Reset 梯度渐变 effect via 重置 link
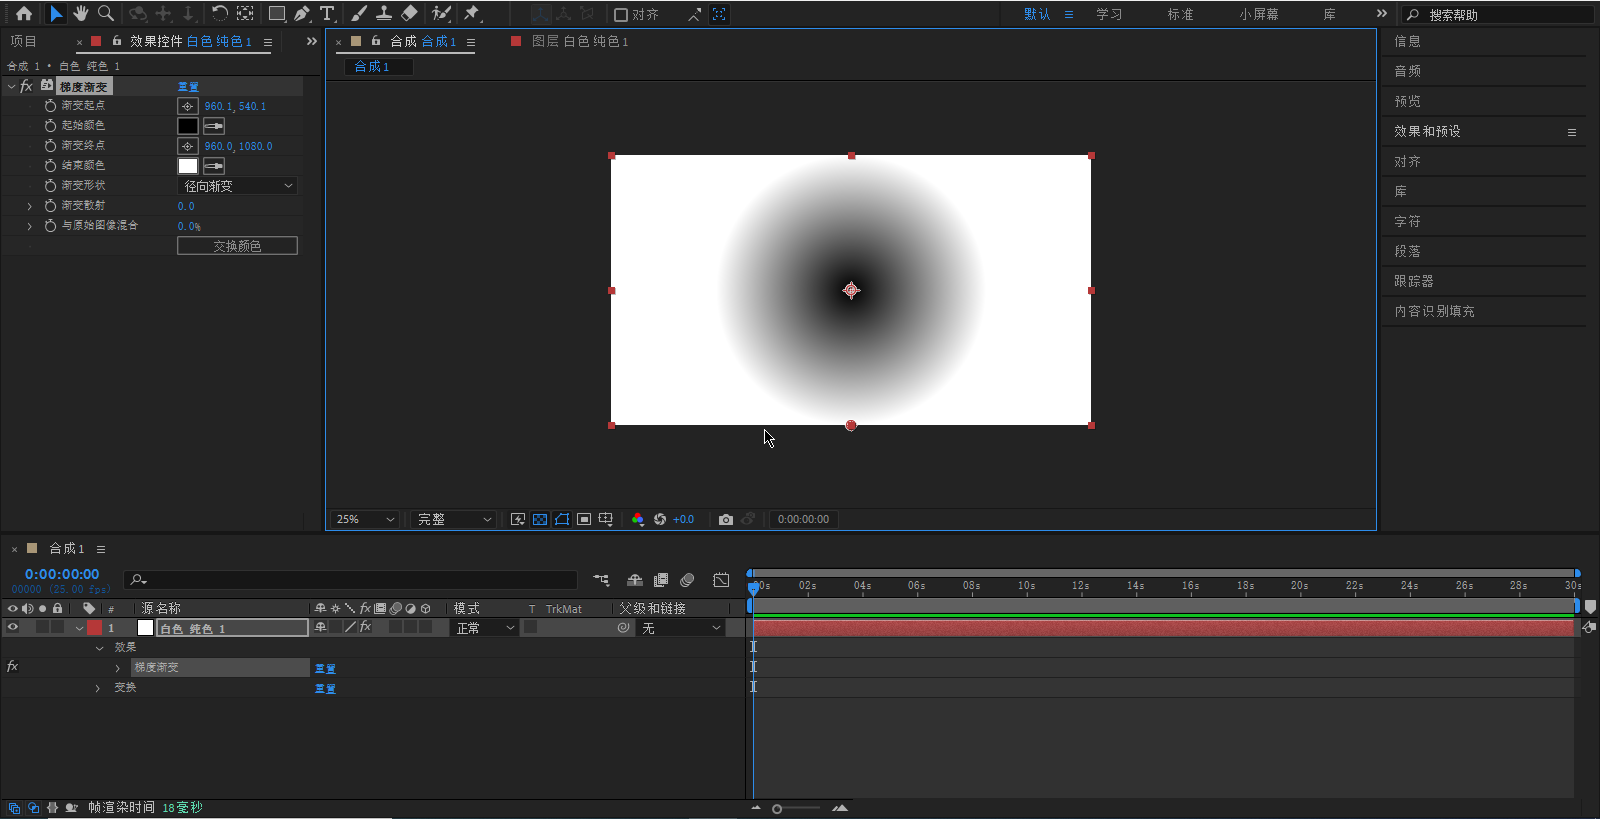Image resolution: width=1600 pixels, height=819 pixels. coord(188,87)
